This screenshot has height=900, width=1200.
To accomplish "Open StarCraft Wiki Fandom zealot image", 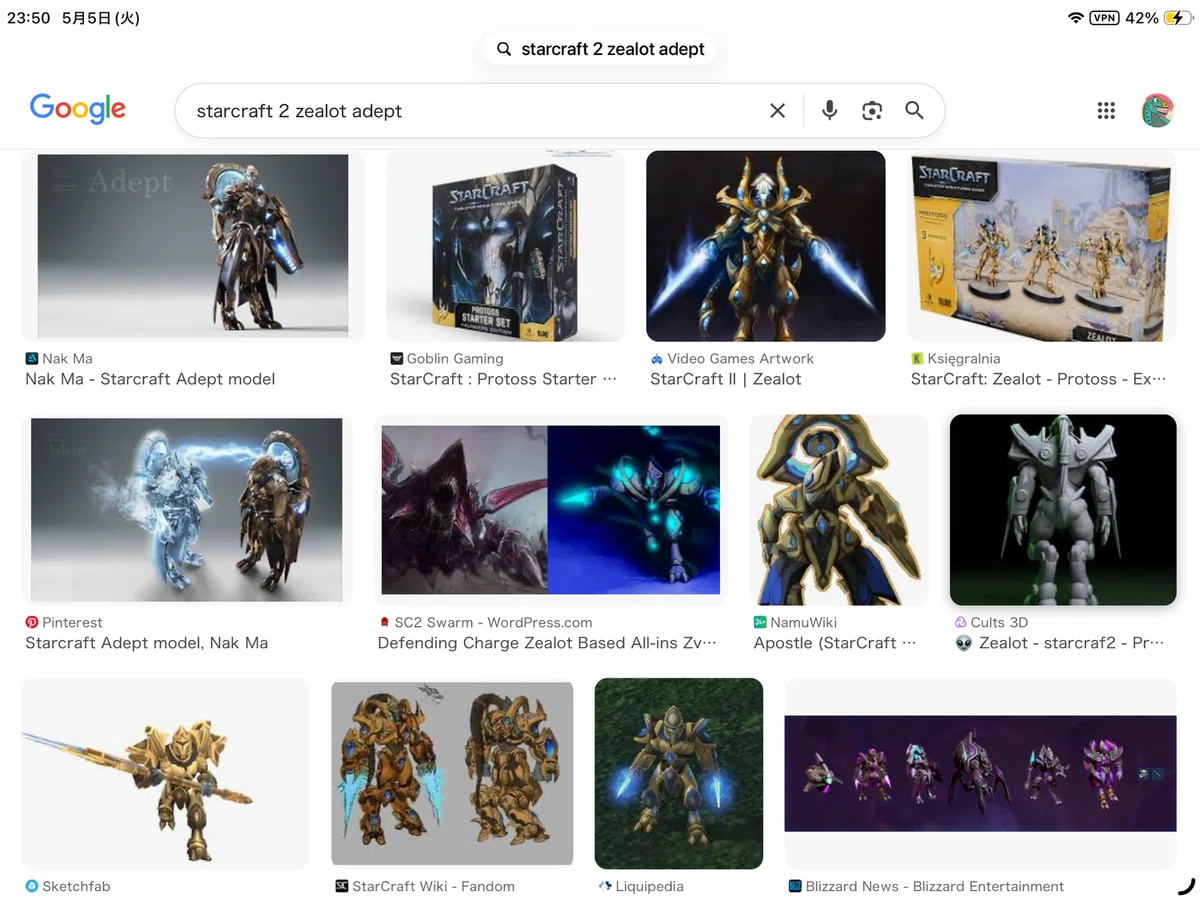I will point(452,773).
